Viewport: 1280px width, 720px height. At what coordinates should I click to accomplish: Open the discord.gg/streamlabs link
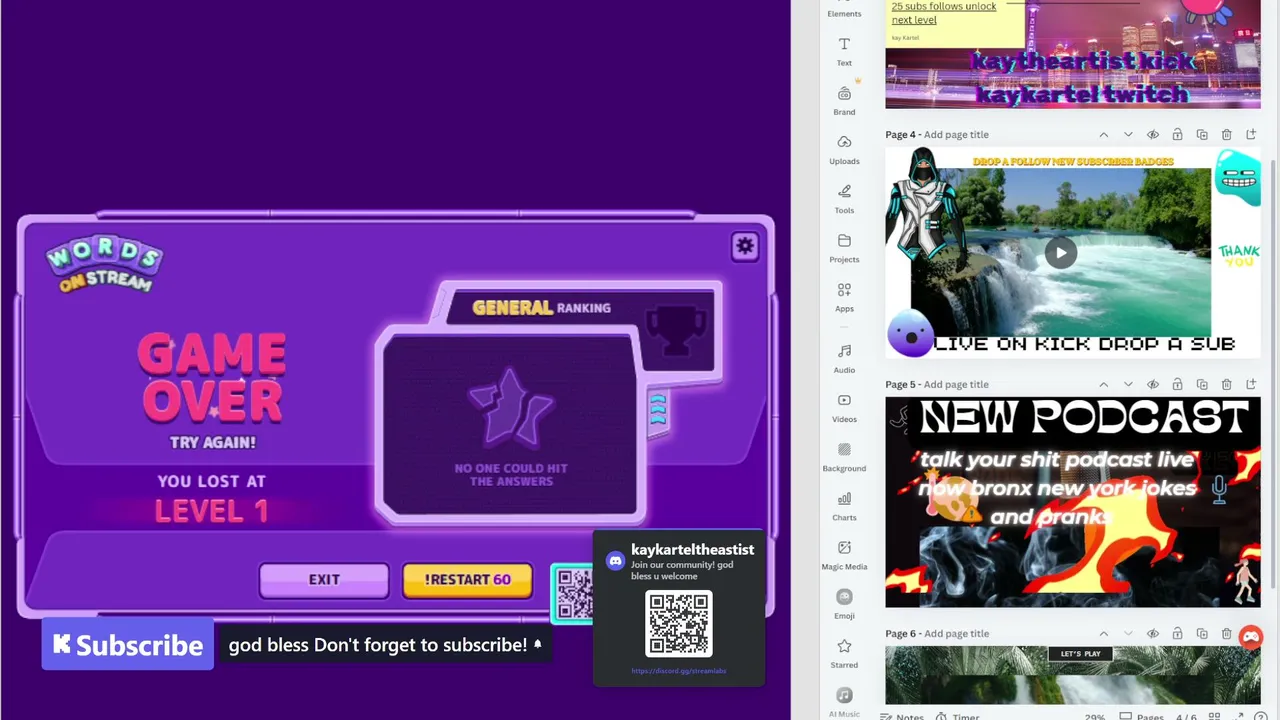679,671
